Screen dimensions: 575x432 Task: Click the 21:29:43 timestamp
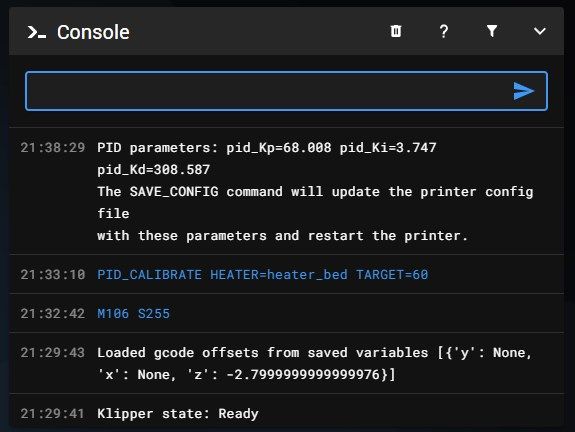click(x=53, y=353)
